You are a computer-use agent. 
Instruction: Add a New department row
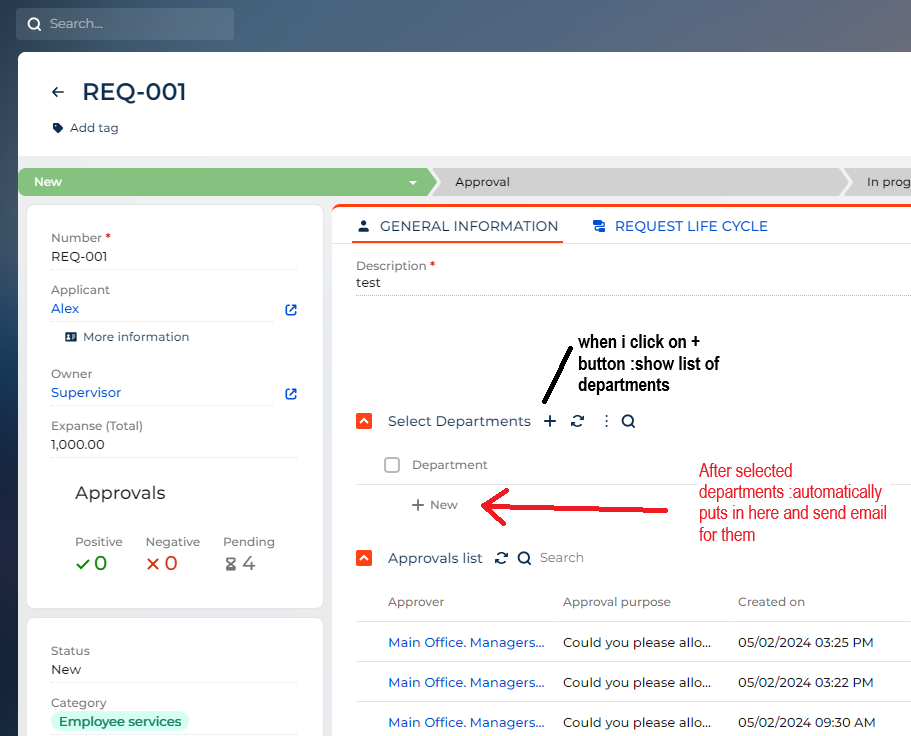pyautogui.click(x=435, y=505)
